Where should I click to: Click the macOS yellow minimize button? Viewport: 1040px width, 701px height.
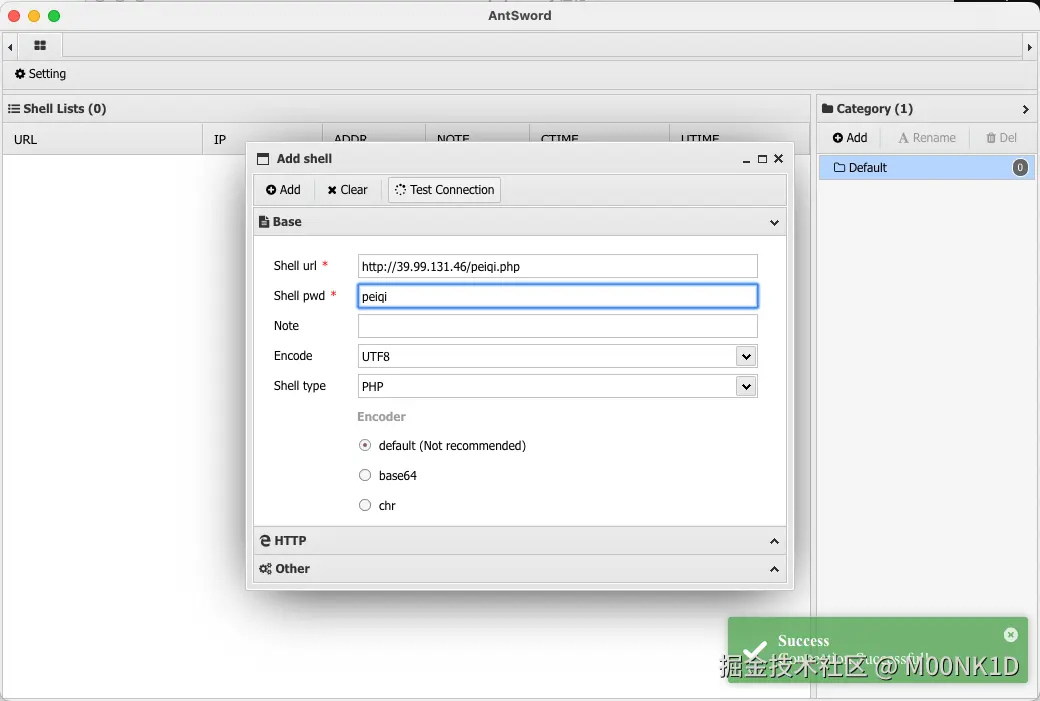pyautogui.click(x=34, y=16)
